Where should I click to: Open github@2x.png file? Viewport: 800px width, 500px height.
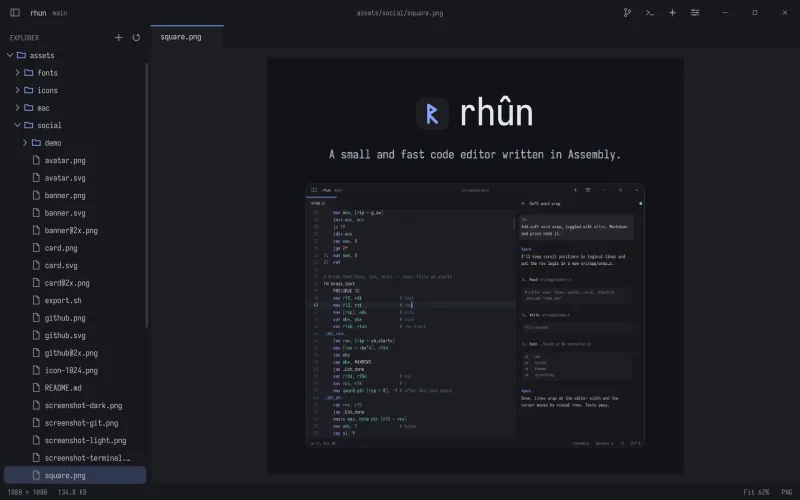pos(74,353)
